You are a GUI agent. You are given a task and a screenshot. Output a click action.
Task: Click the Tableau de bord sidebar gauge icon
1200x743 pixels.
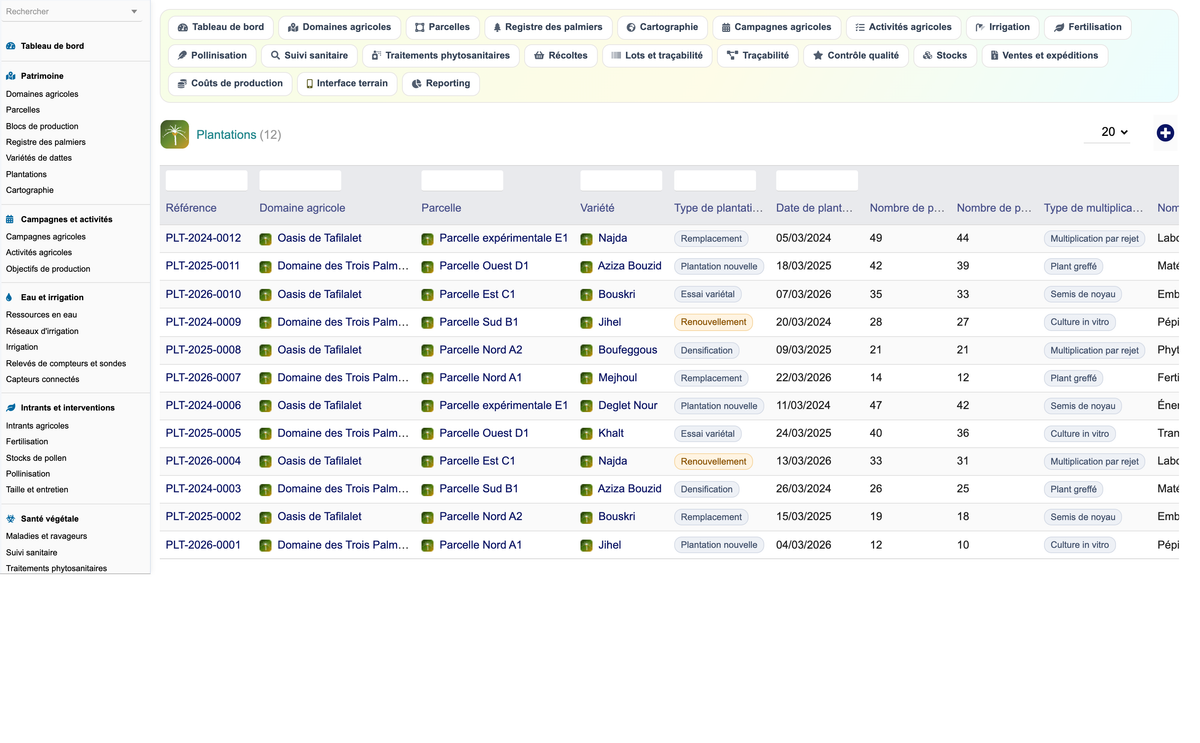(x=11, y=46)
